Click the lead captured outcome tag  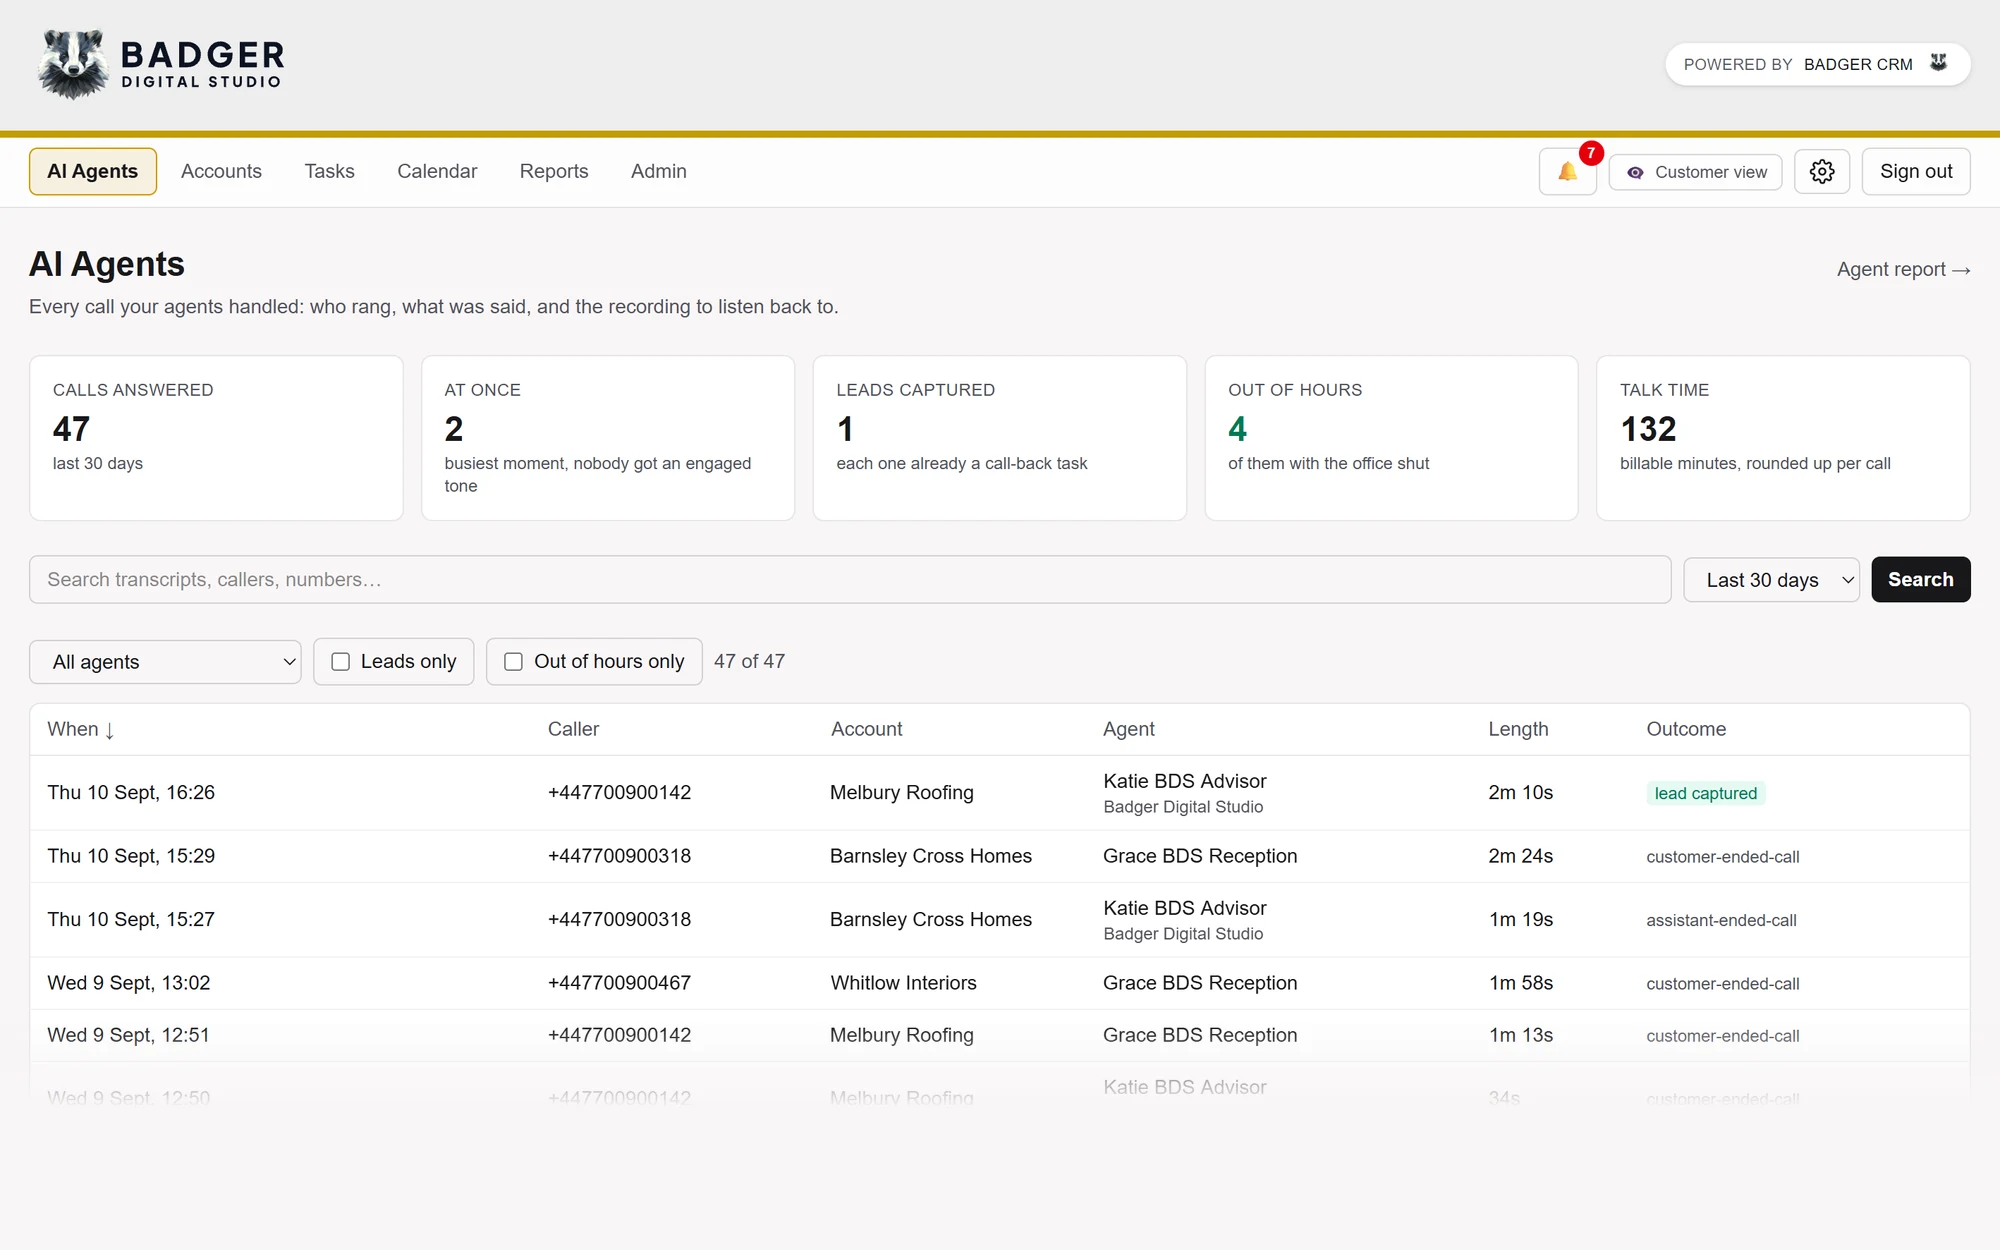click(1705, 793)
